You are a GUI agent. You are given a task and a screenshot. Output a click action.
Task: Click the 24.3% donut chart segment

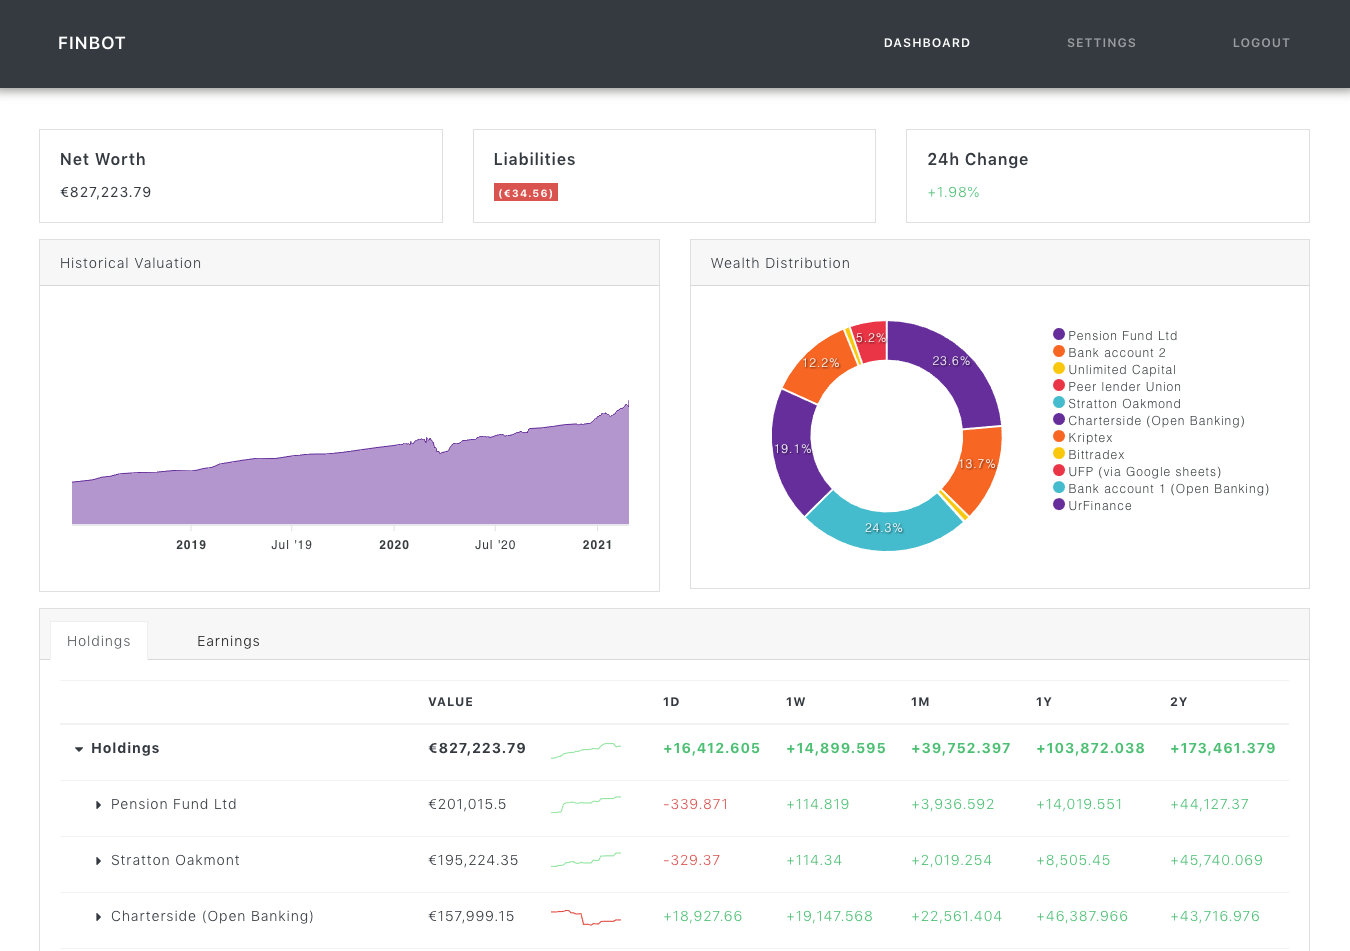pyautogui.click(x=886, y=527)
